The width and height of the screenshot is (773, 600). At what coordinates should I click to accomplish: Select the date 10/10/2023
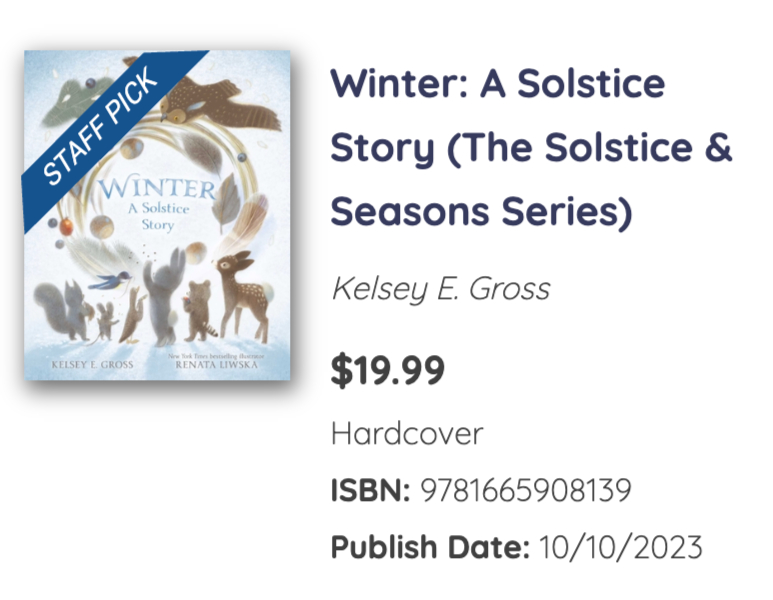pyautogui.click(x=620, y=548)
